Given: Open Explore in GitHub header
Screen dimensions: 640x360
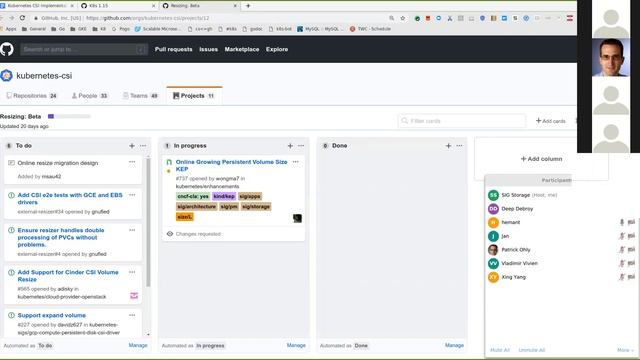Looking at the screenshot, I should [277, 49].
